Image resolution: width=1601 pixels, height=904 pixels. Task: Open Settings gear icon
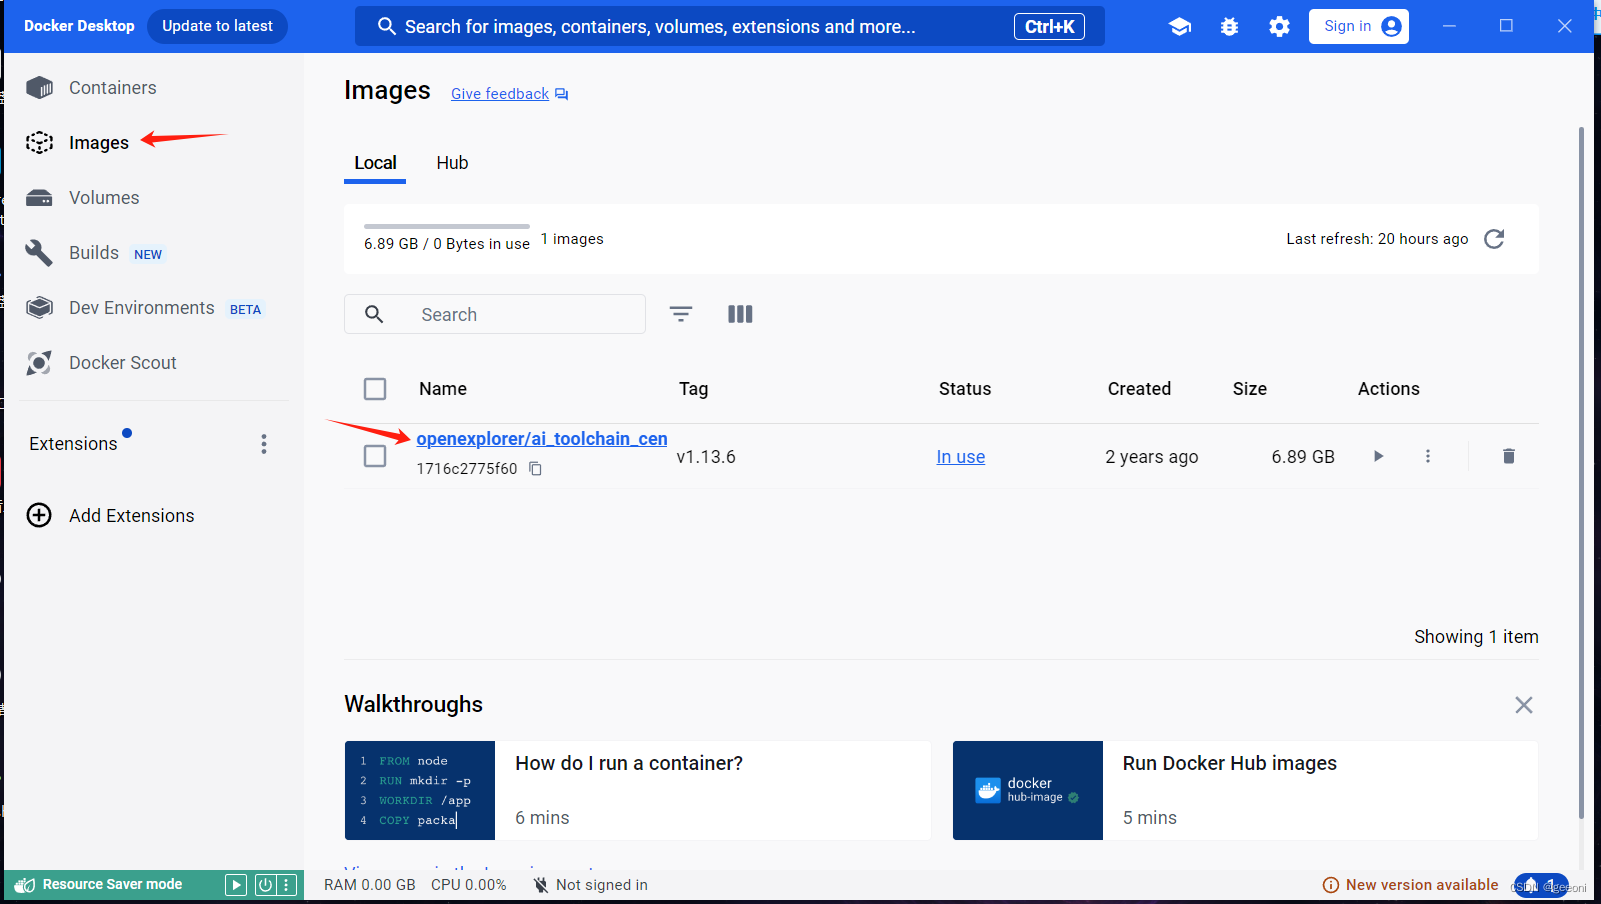[x=1279, y=27]
